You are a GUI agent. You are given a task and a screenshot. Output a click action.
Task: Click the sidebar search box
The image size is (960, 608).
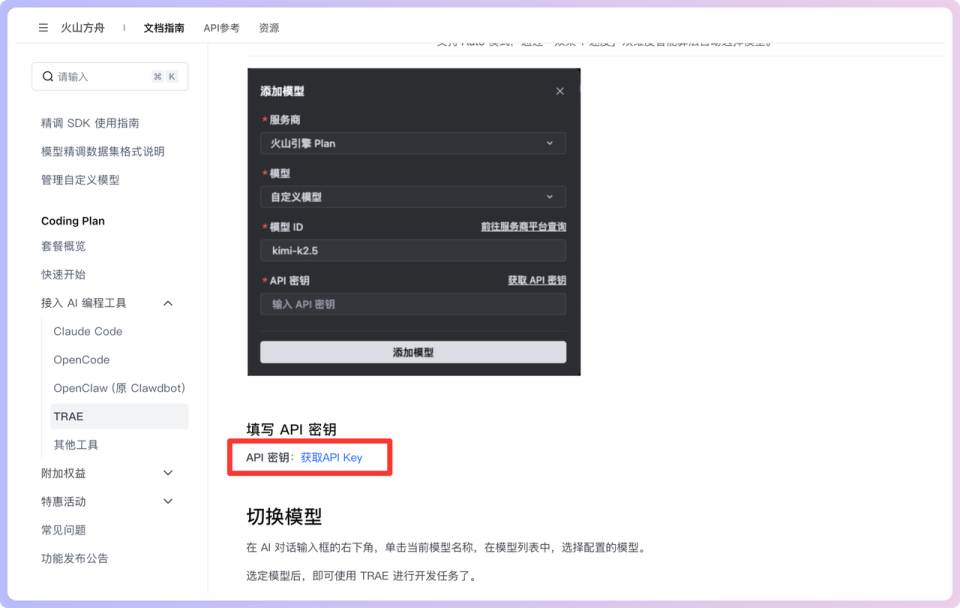coord(110,76)
